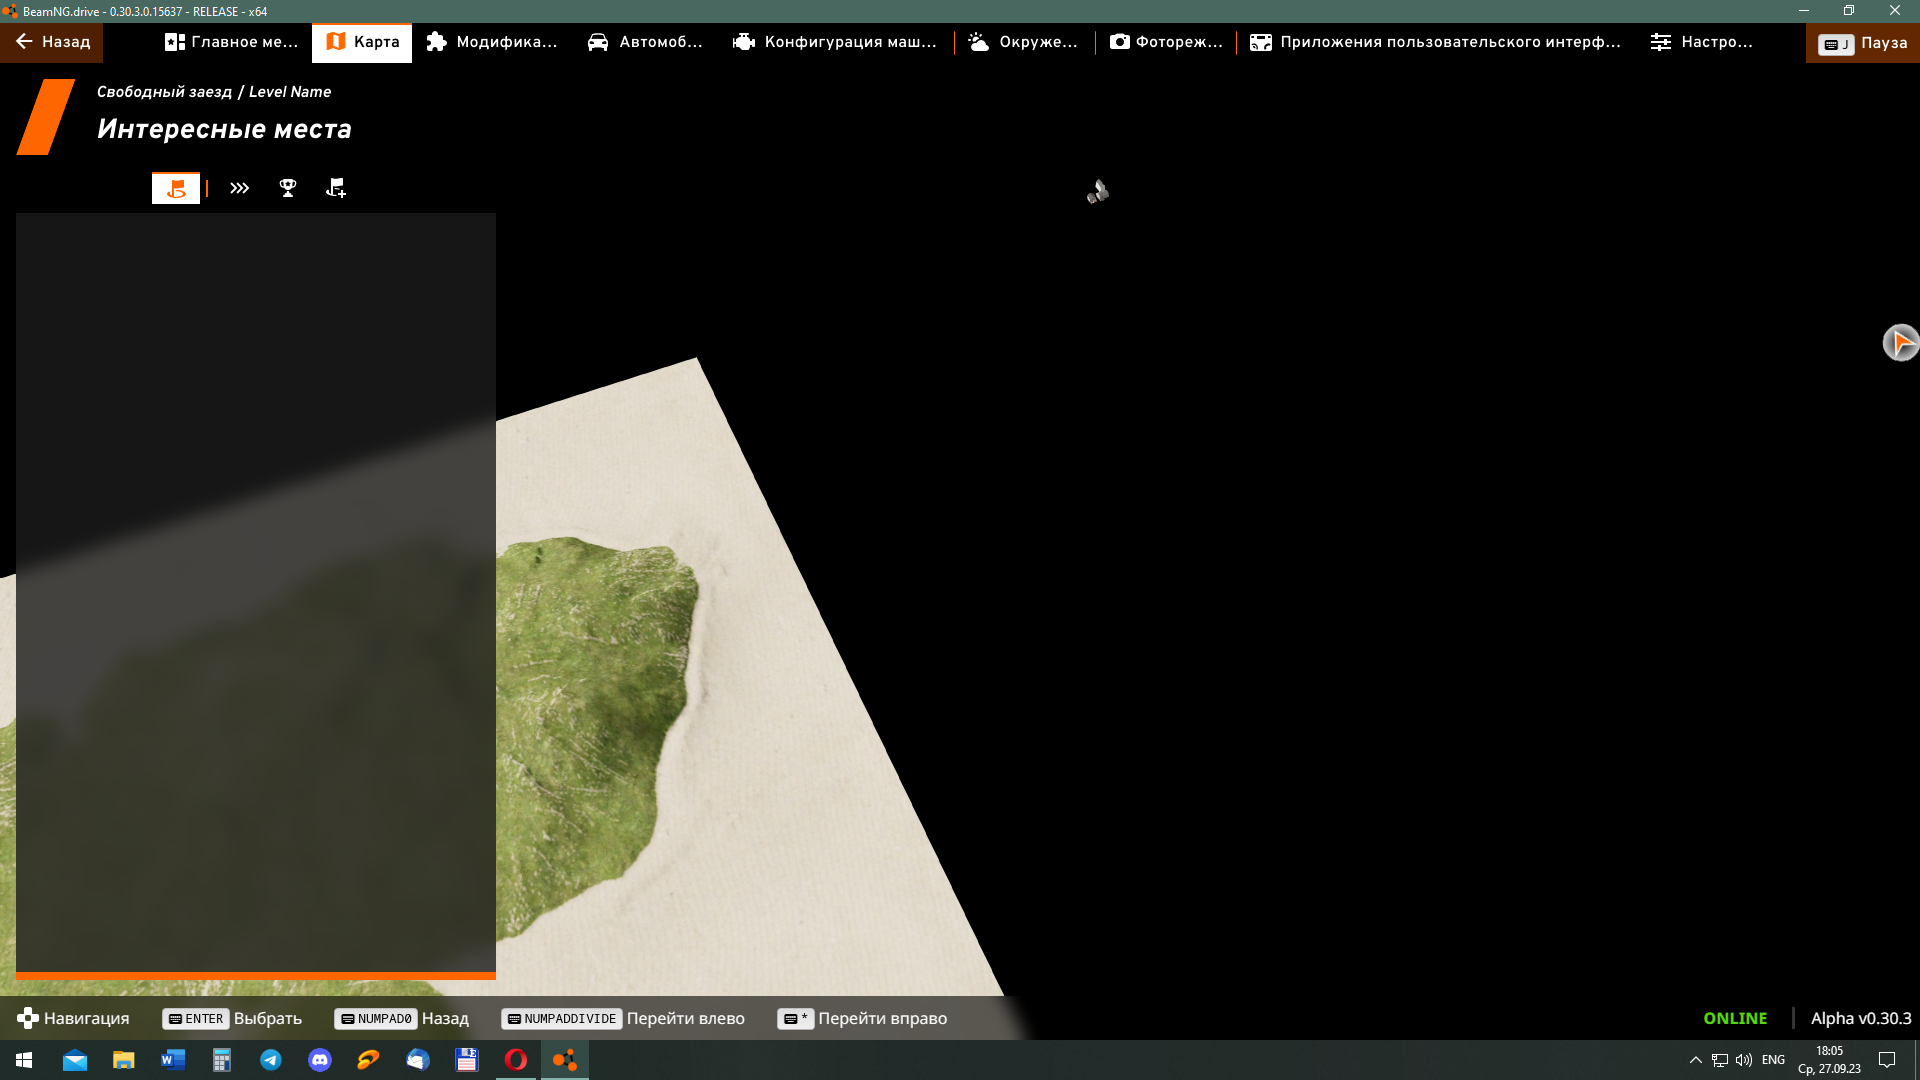Image resolution: width=1920 pixels, height=1080 pixels.
Task: Open the Модификации menu item
Action: (x=492, y=42)
